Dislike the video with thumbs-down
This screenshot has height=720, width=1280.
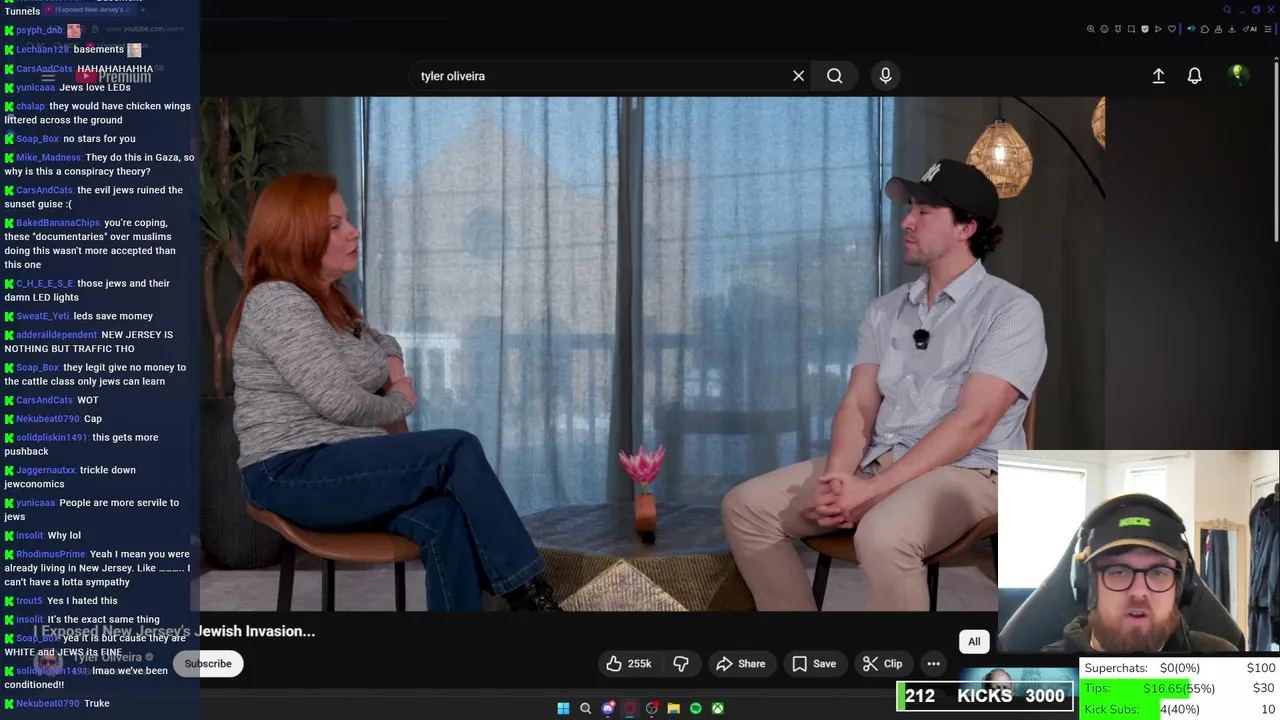[x=681, y=664]
